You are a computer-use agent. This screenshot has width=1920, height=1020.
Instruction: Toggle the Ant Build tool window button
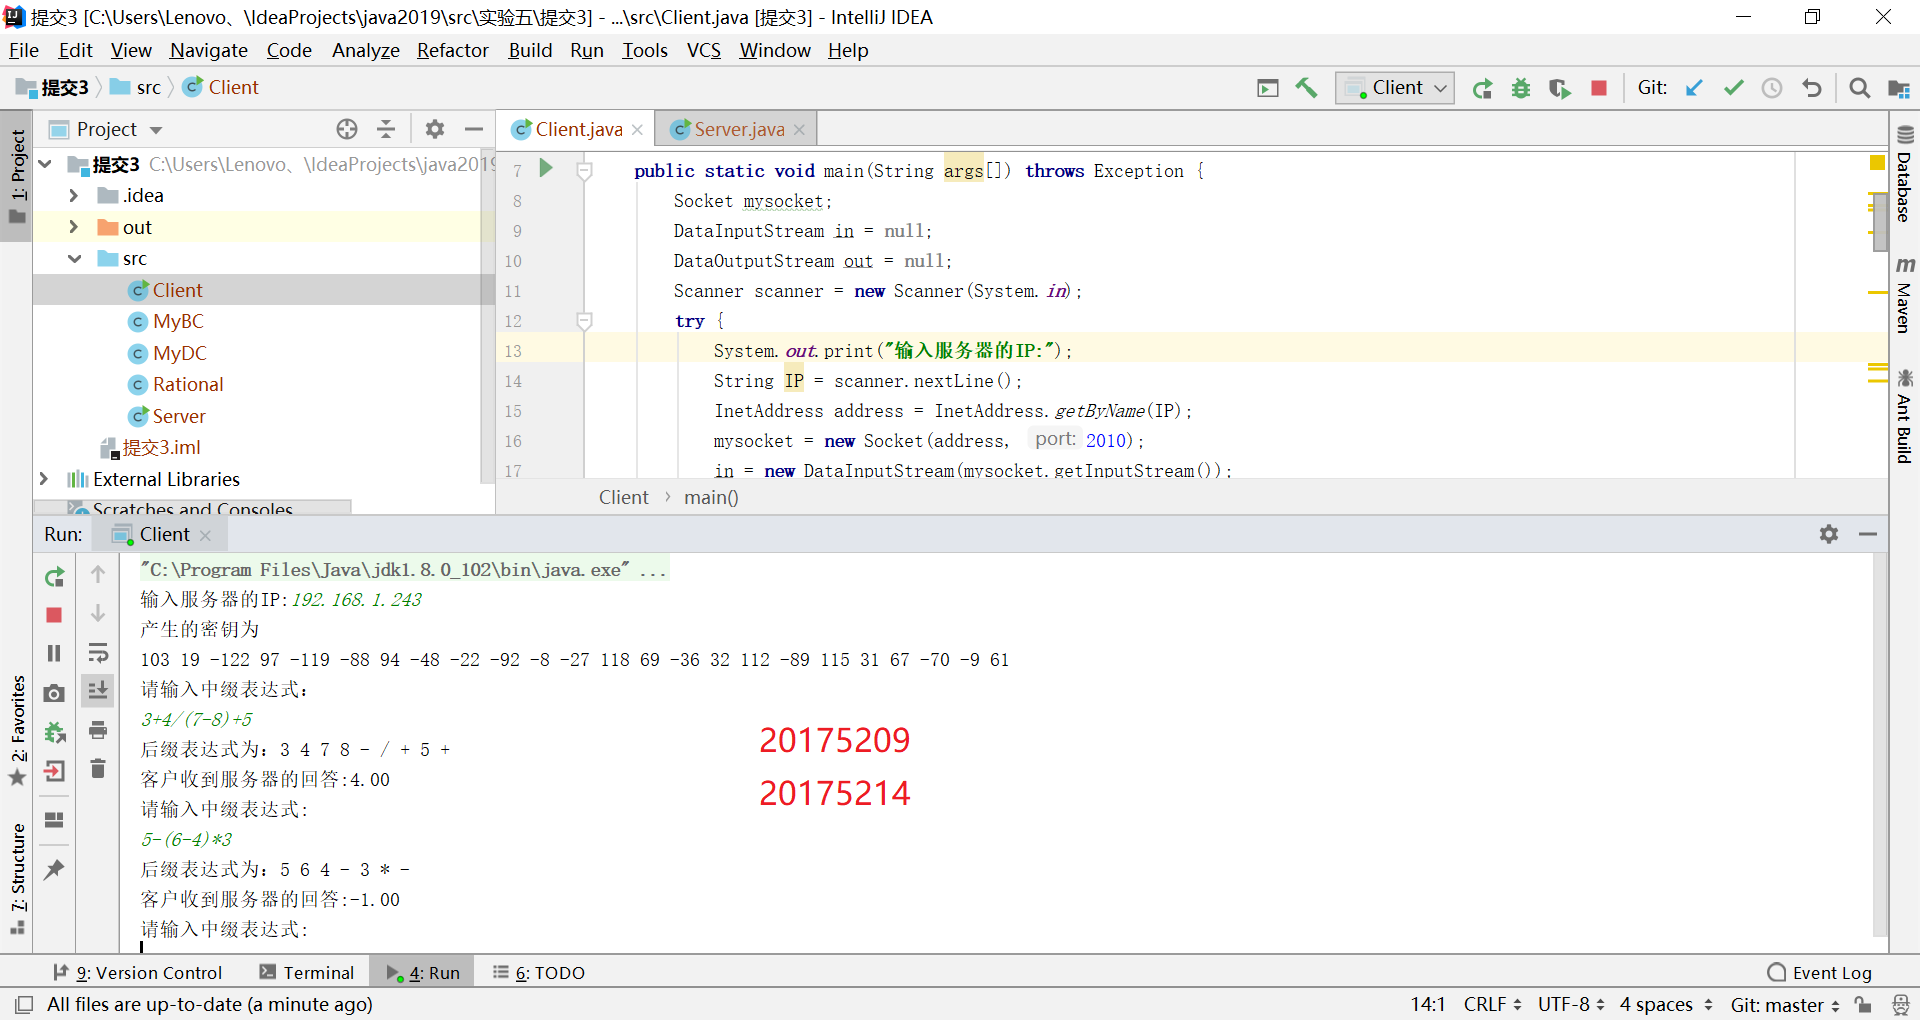click(x=1904, y=416)
